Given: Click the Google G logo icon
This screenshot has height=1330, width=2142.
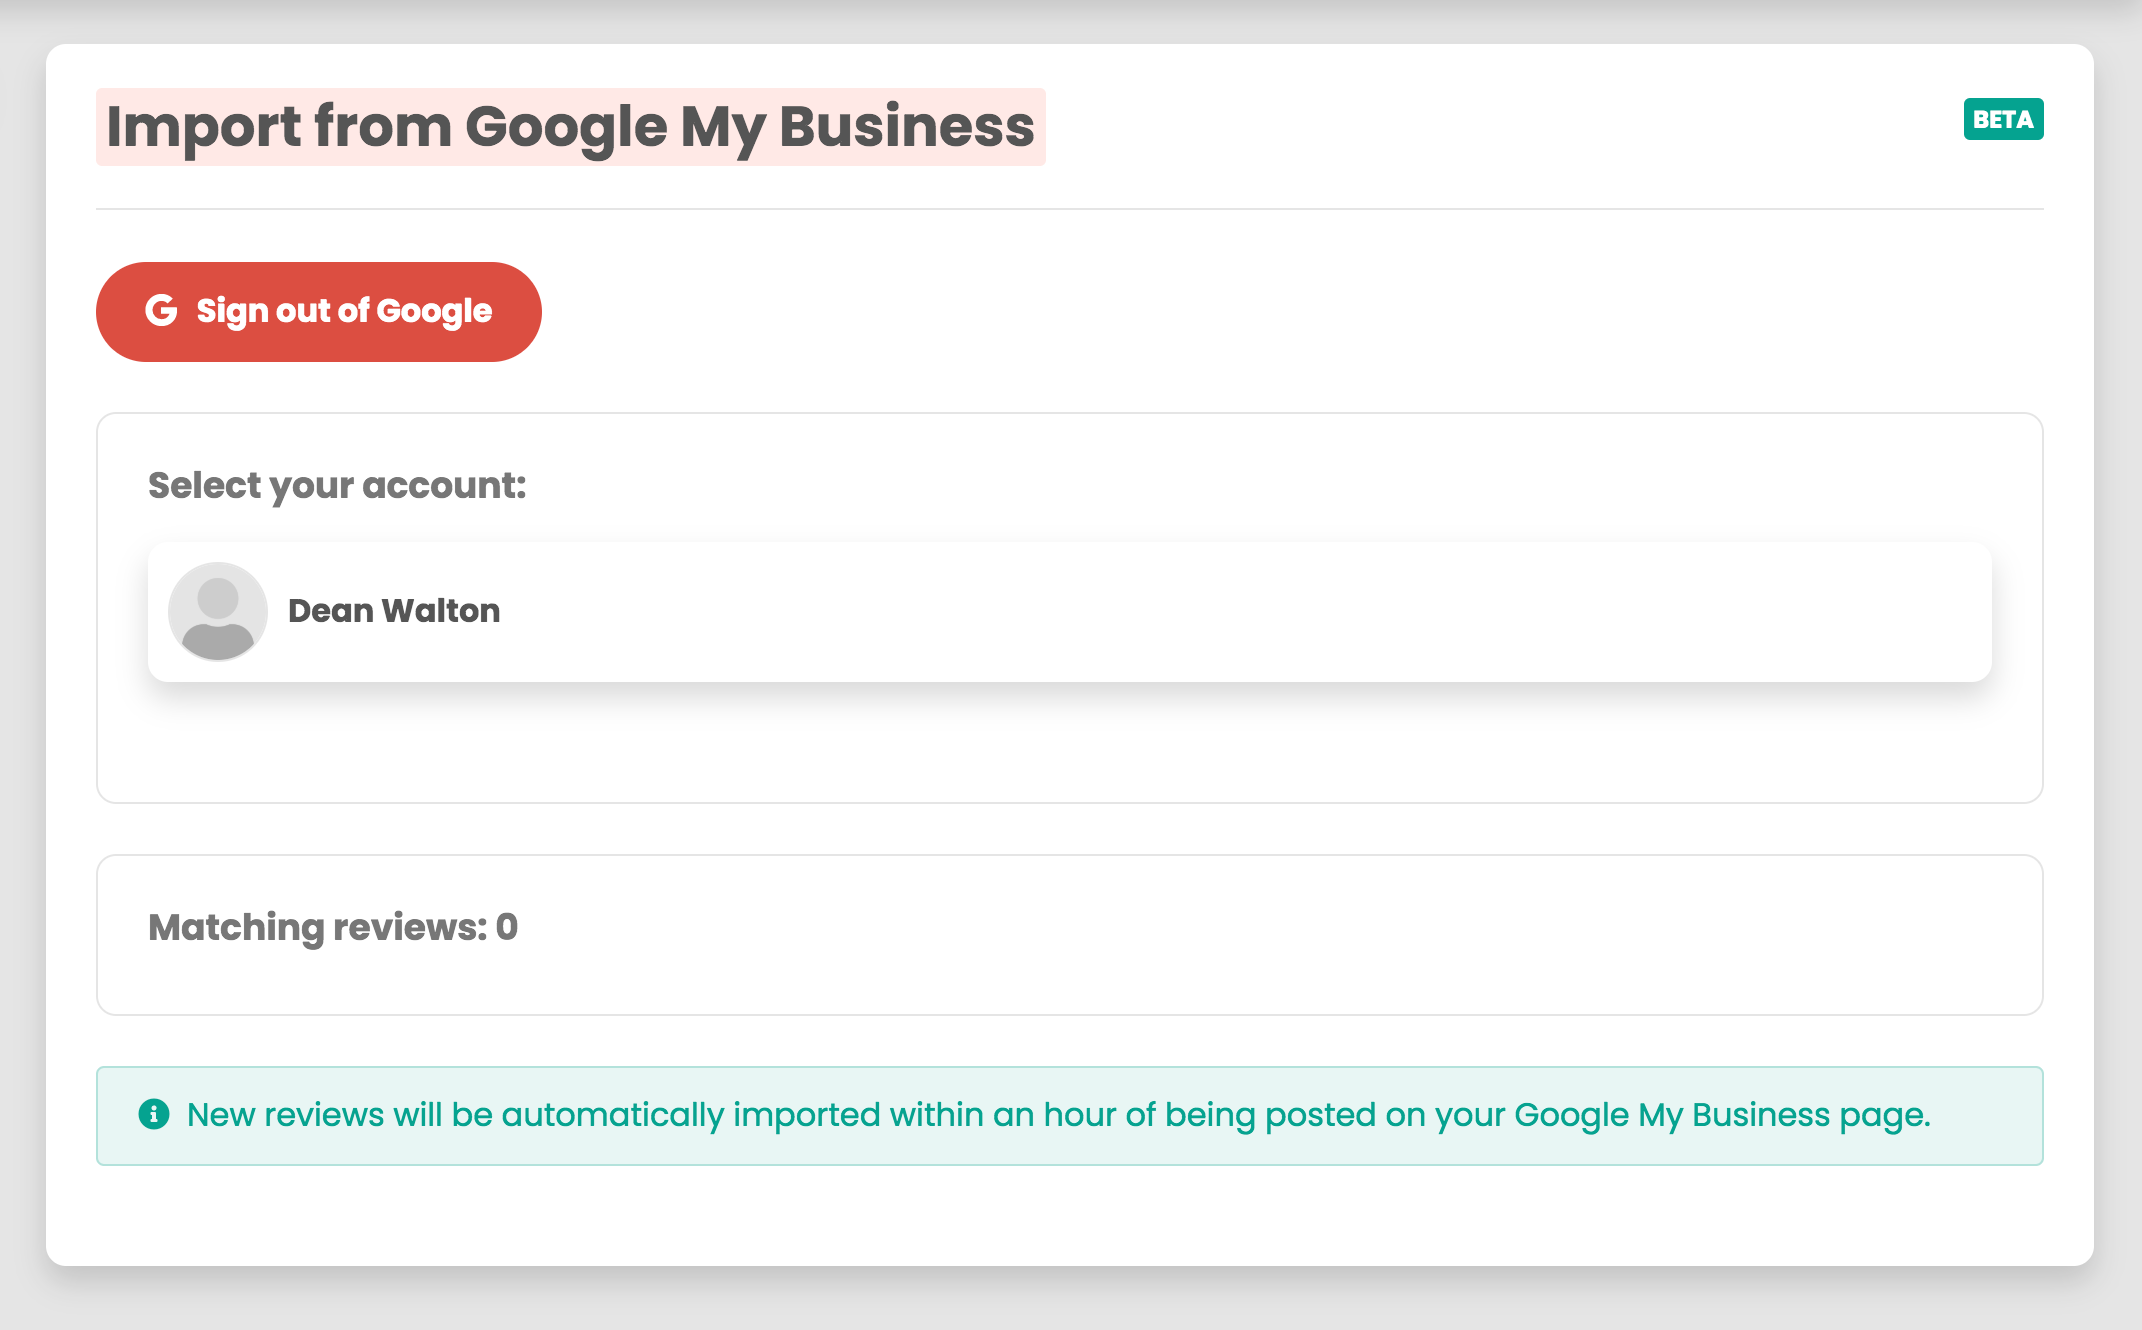Looking at the screenshot, I should tap(161, 311).
